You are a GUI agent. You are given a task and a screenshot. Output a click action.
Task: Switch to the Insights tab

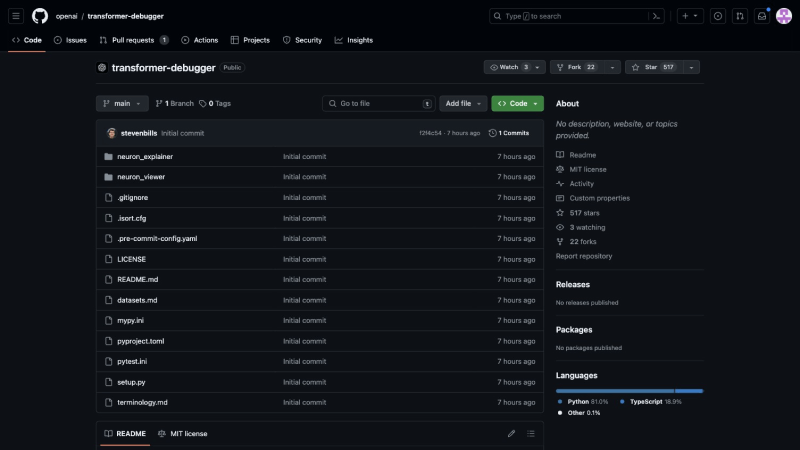[x=354, y=40]
